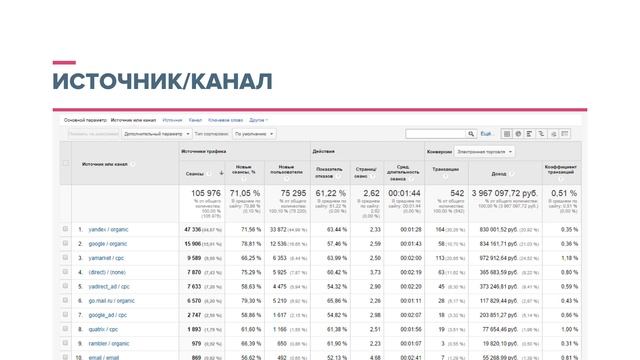This screenshot has height=360, width=640.
Task: Open the go.mail.ru / organic source link
Action: [x=111, y=301]
